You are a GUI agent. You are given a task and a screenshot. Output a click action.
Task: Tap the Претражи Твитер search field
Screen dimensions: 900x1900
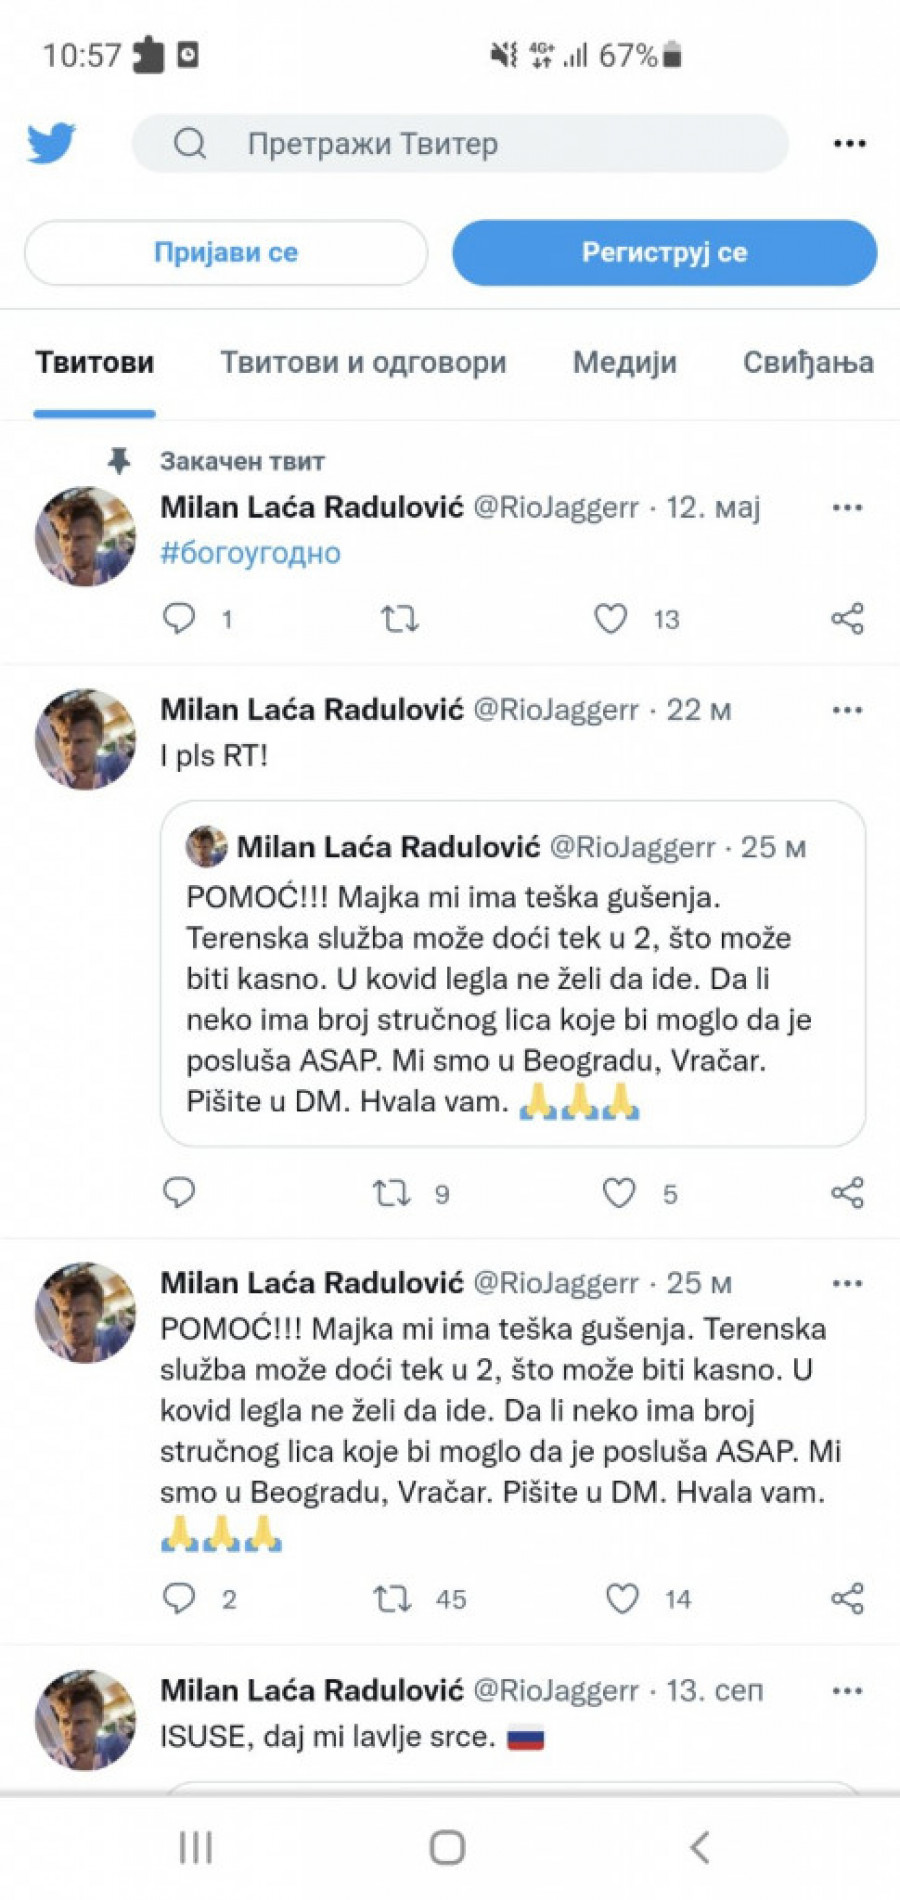click(x=460, y=144)
